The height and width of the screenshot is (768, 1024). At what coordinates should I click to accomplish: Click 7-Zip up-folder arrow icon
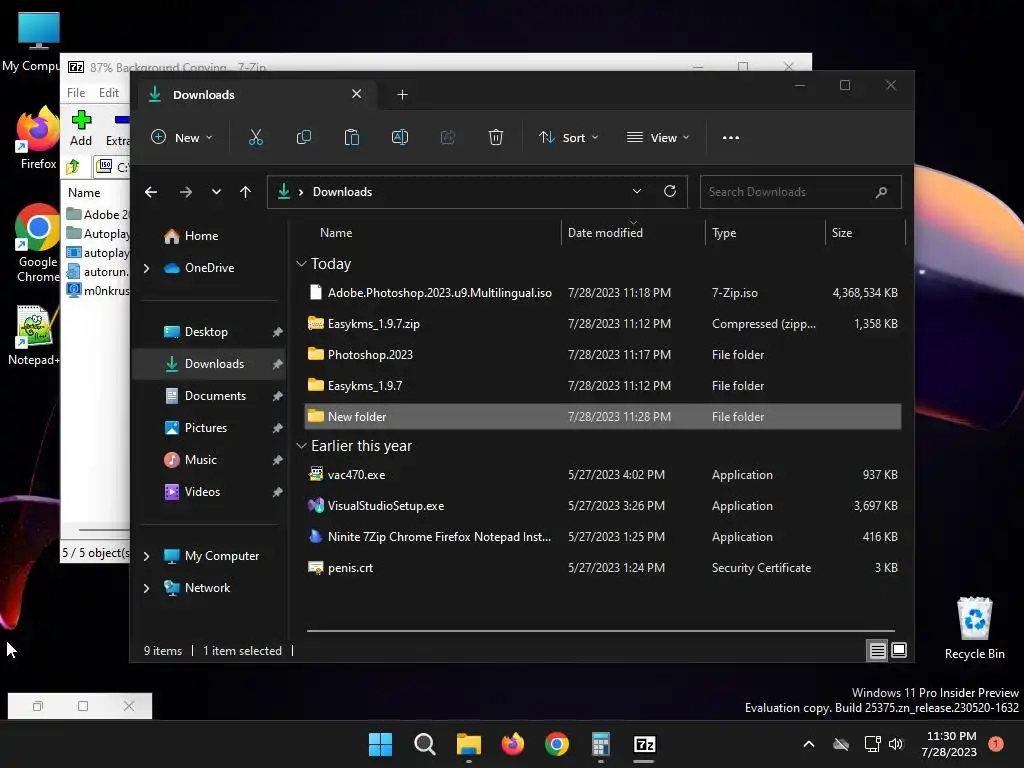click(73, 167)
